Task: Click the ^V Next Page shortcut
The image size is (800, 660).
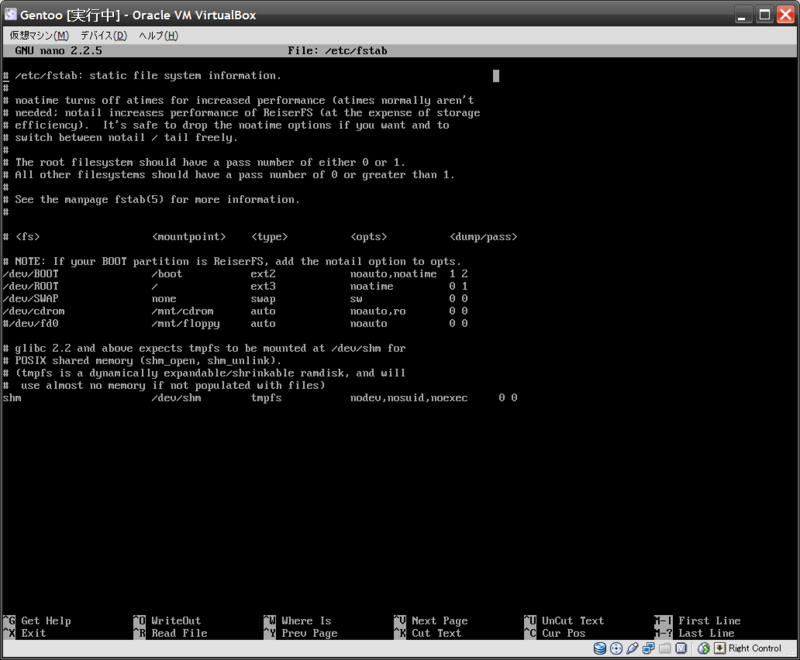Action: (x=431, y=621)
